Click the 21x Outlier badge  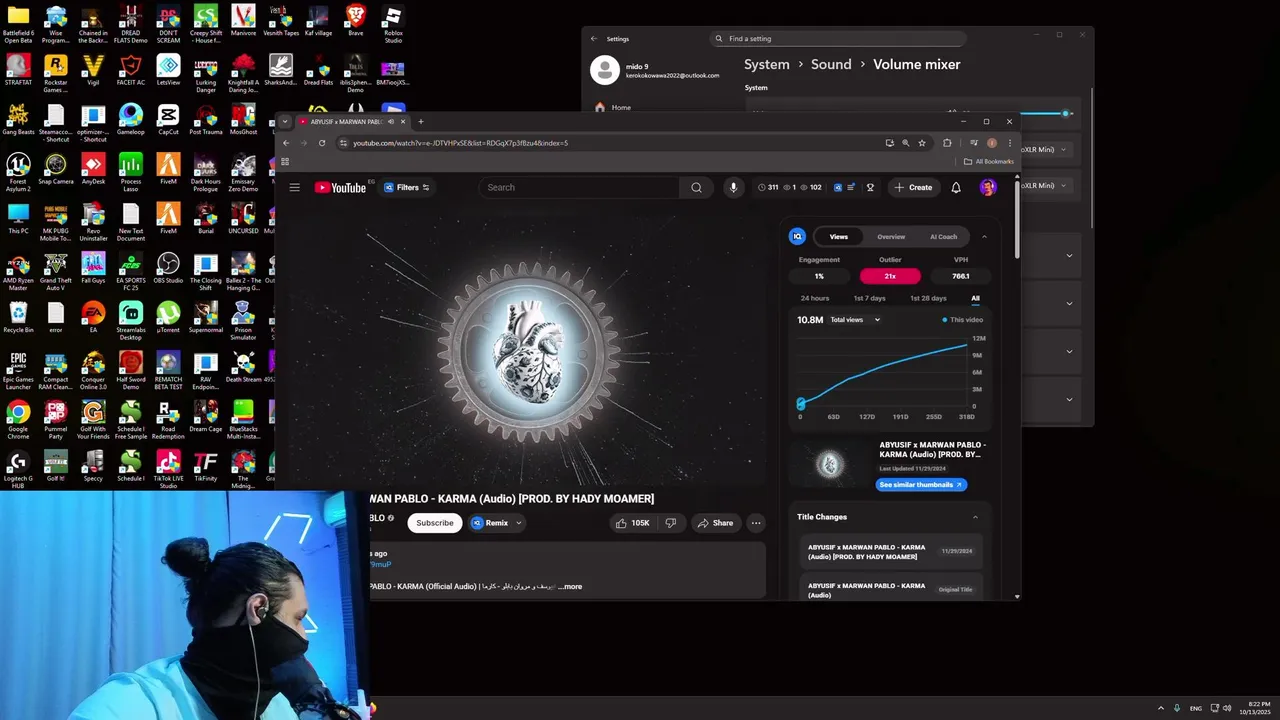coord(890,276)
